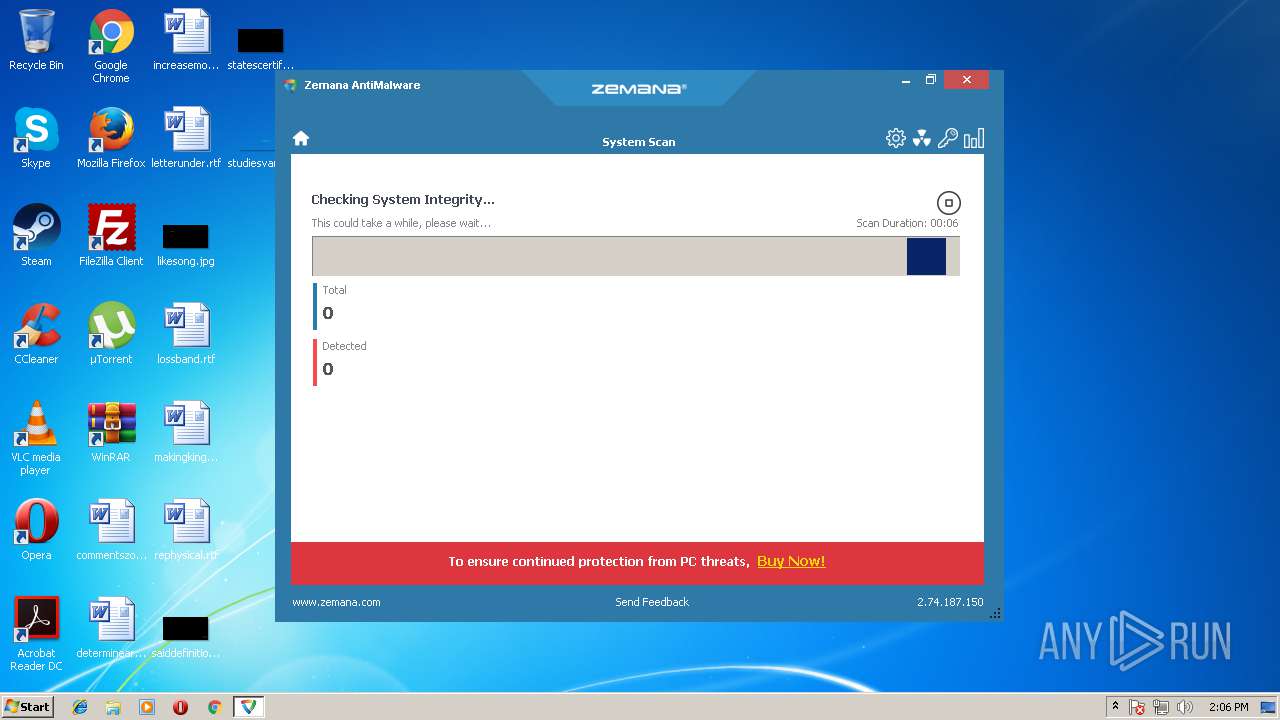Open the reports bar-chart icon

974,138
